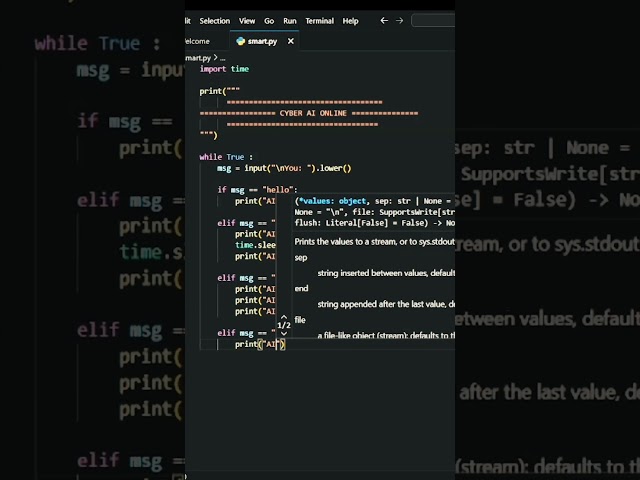The width and height of the screenshot is (640, 480).
Task: Click the breadcrumb ellipsis after smart.py
Action: pos(223,58)
